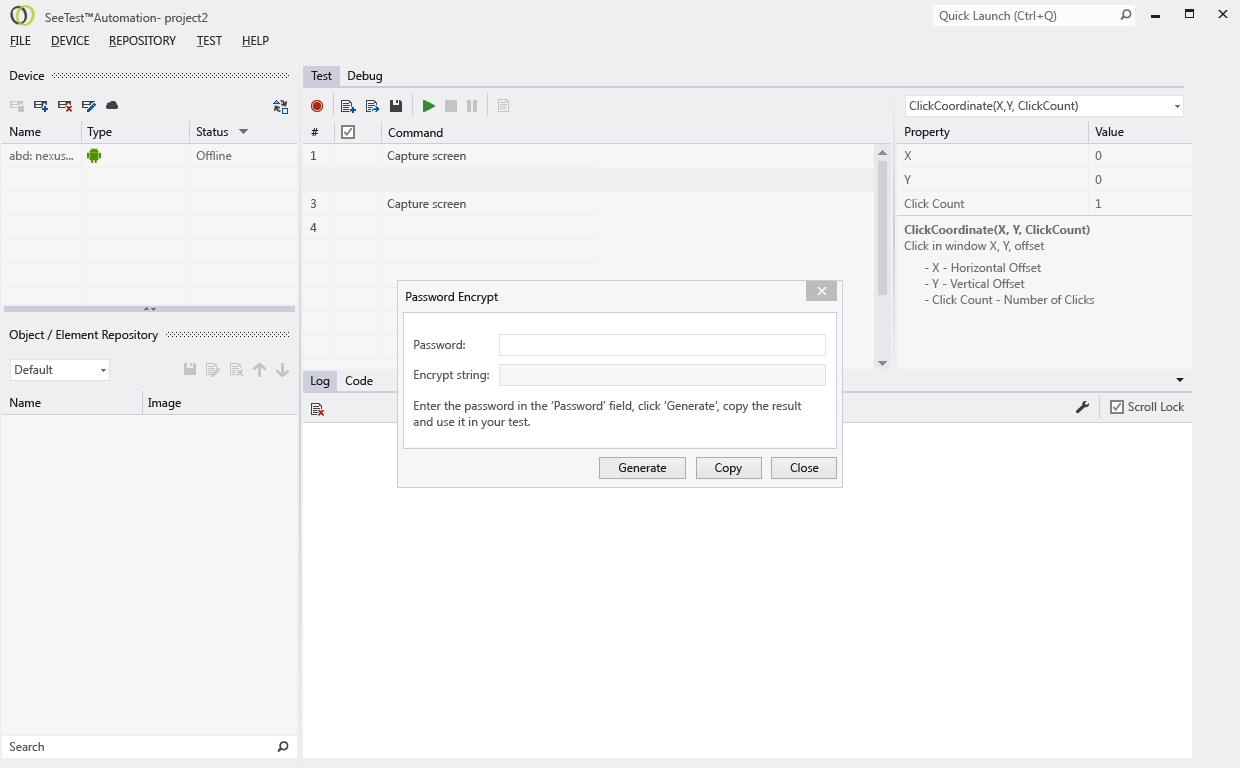Click the X property value cell
The height and width of the screenshot is (768, 1240).
[1140, 156]
